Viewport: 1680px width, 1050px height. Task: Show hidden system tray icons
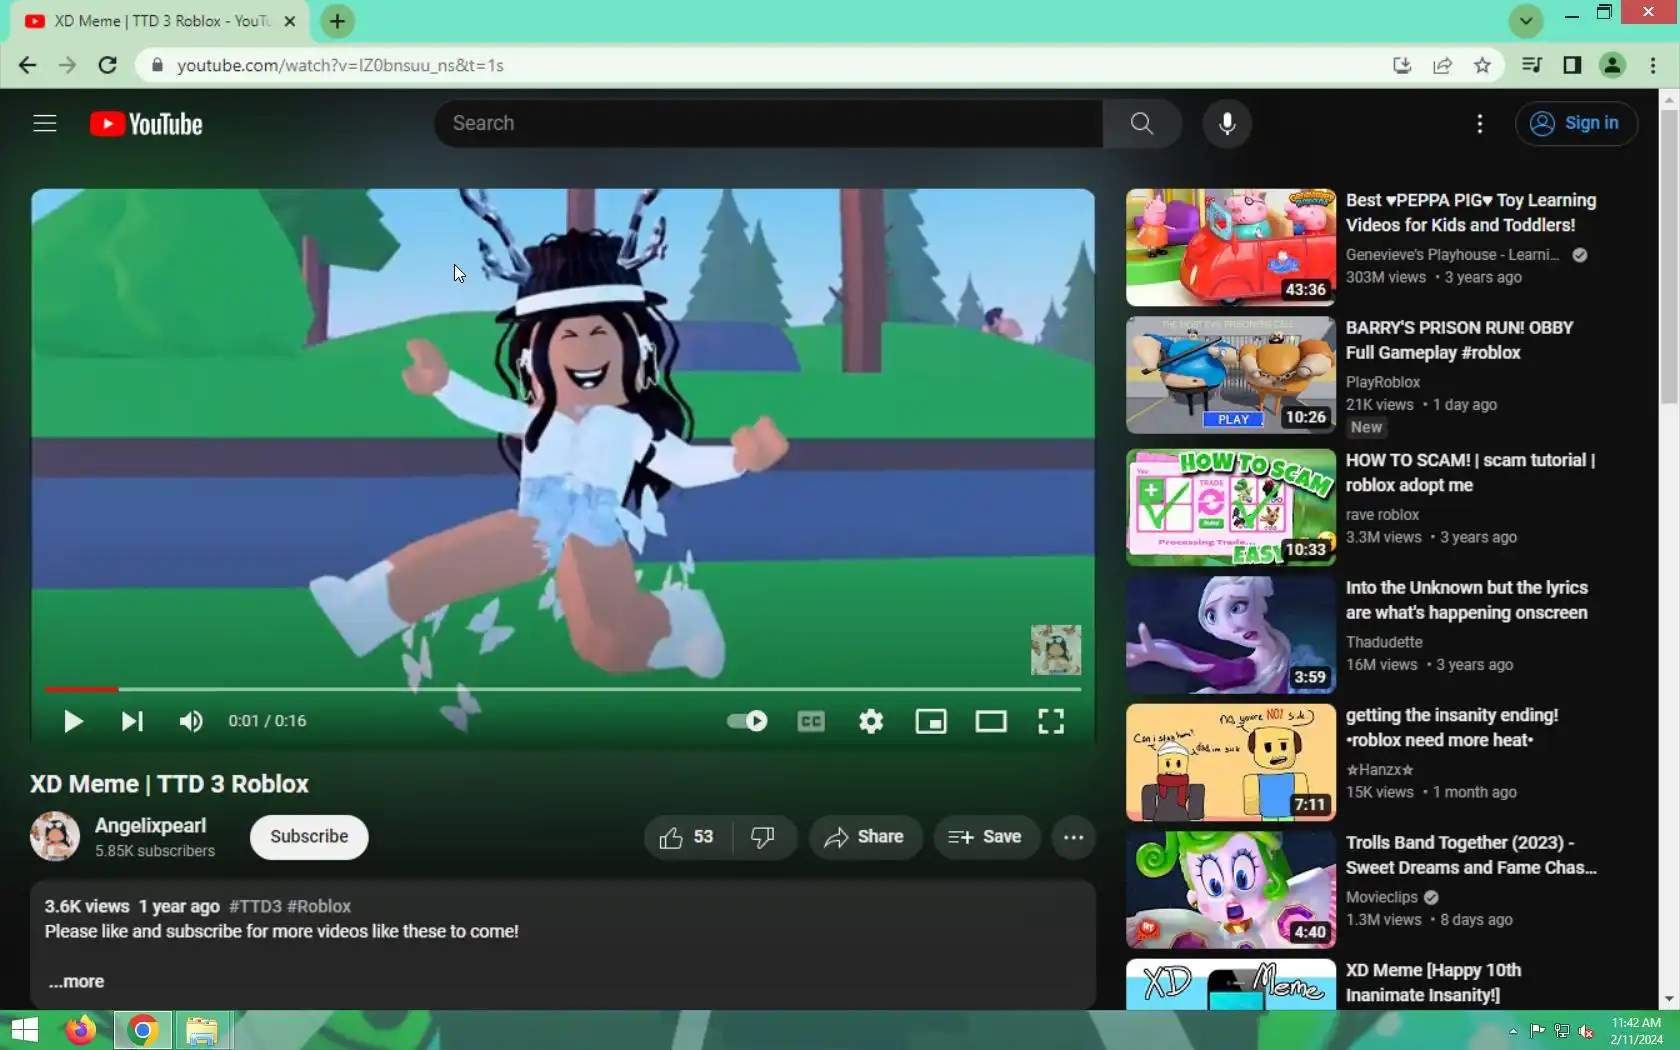pyautogui.click(x=1513, y=1031)
